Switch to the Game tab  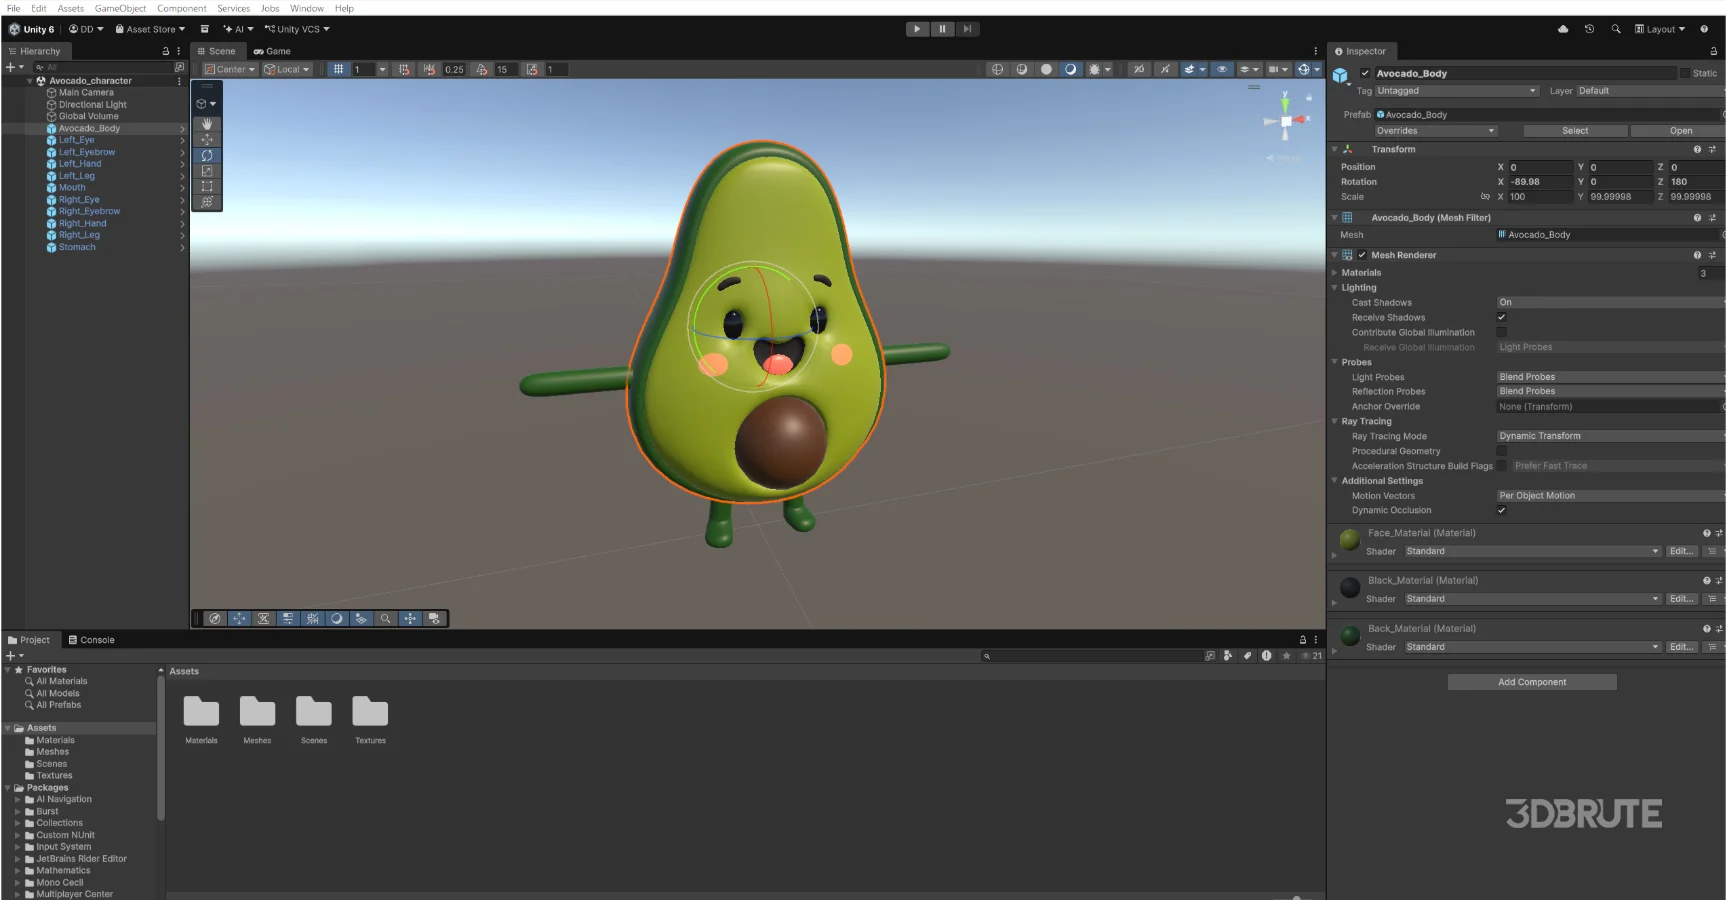(x=272, y=51)
